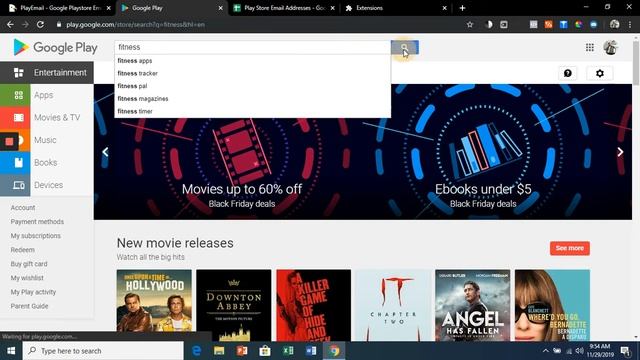
Task: Open Buy gift card link
Action: (29, 264)
